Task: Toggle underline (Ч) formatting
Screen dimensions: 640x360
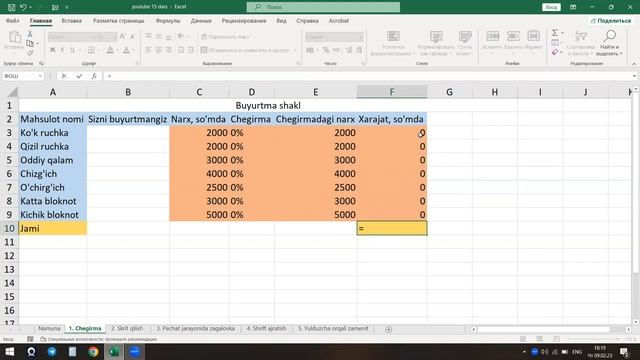Action: (x=72, y=50)
